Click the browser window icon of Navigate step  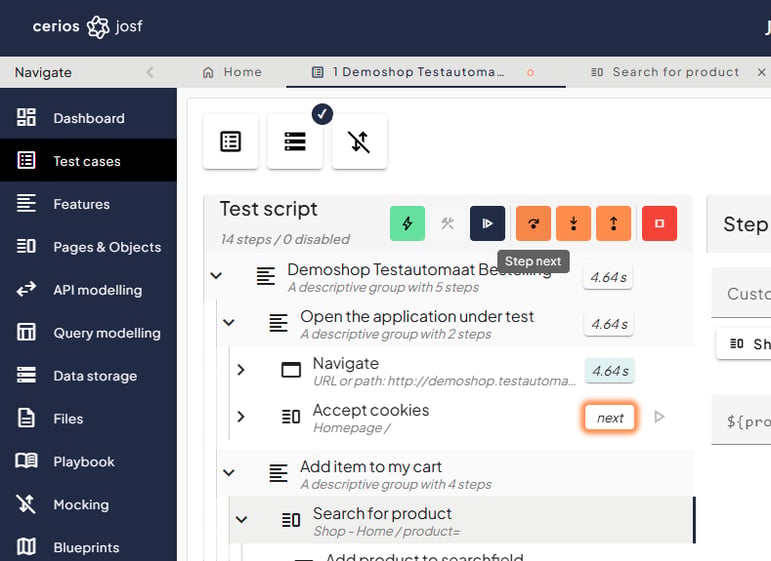pyautogui.click(x=291, y=370)
